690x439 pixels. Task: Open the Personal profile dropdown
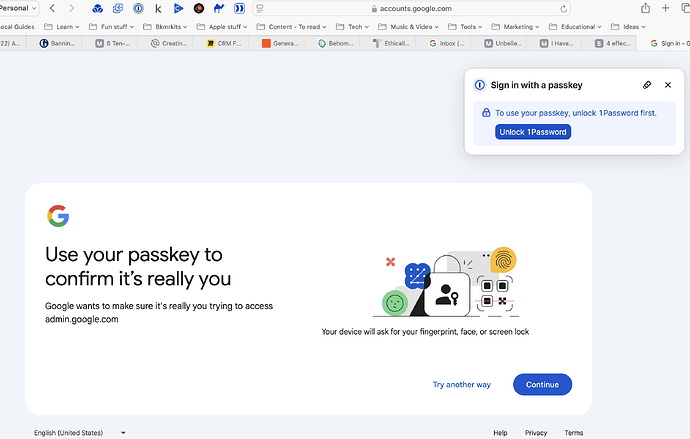(18, 8)
